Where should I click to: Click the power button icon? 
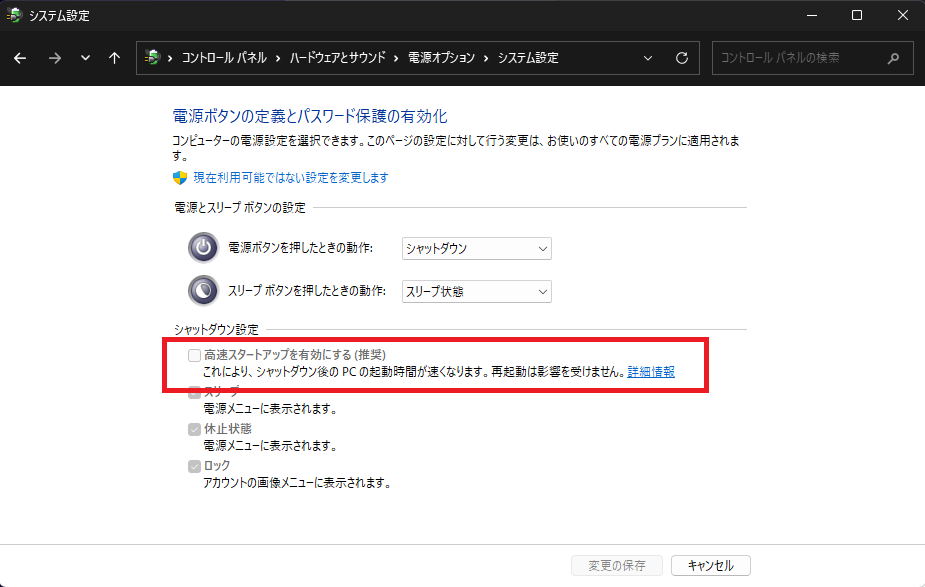(203, 248)
